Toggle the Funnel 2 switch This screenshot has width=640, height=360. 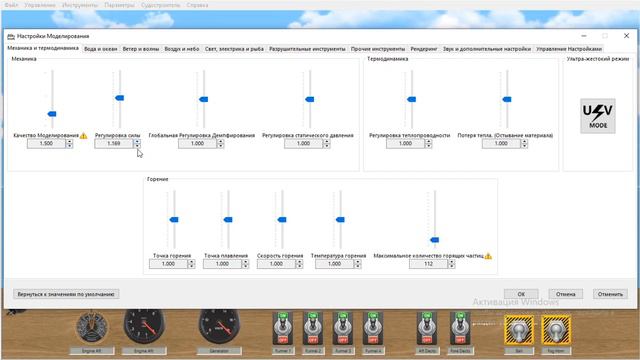click(x=313, y=328)
